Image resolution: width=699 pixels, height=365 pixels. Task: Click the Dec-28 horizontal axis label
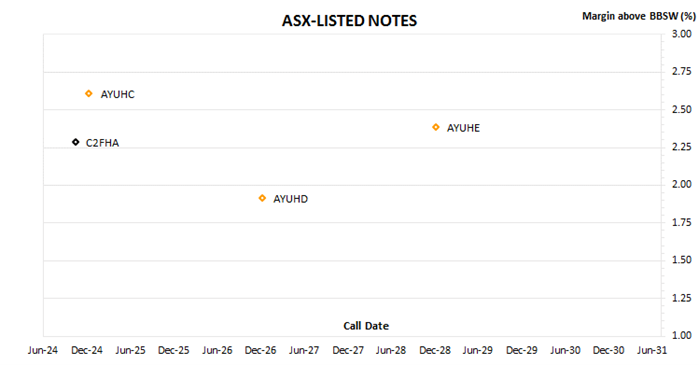tap(435, 350)
